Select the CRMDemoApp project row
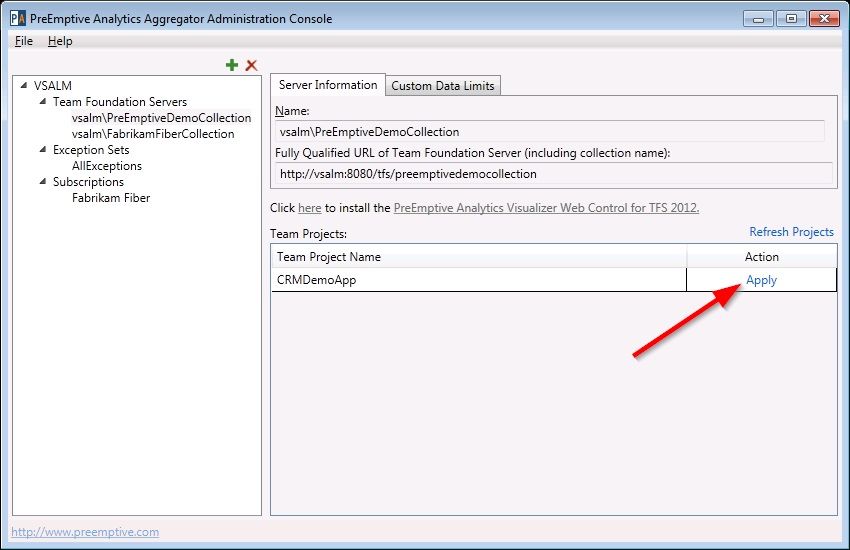Image resolution: width=850 pixels, height=550 pixels. 554,280
